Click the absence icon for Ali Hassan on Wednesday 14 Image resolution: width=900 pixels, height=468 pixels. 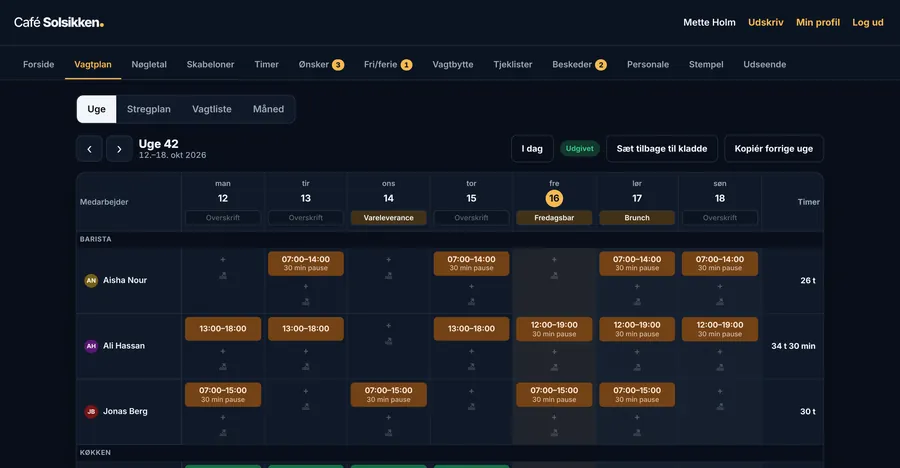click(x=389, y=341)
